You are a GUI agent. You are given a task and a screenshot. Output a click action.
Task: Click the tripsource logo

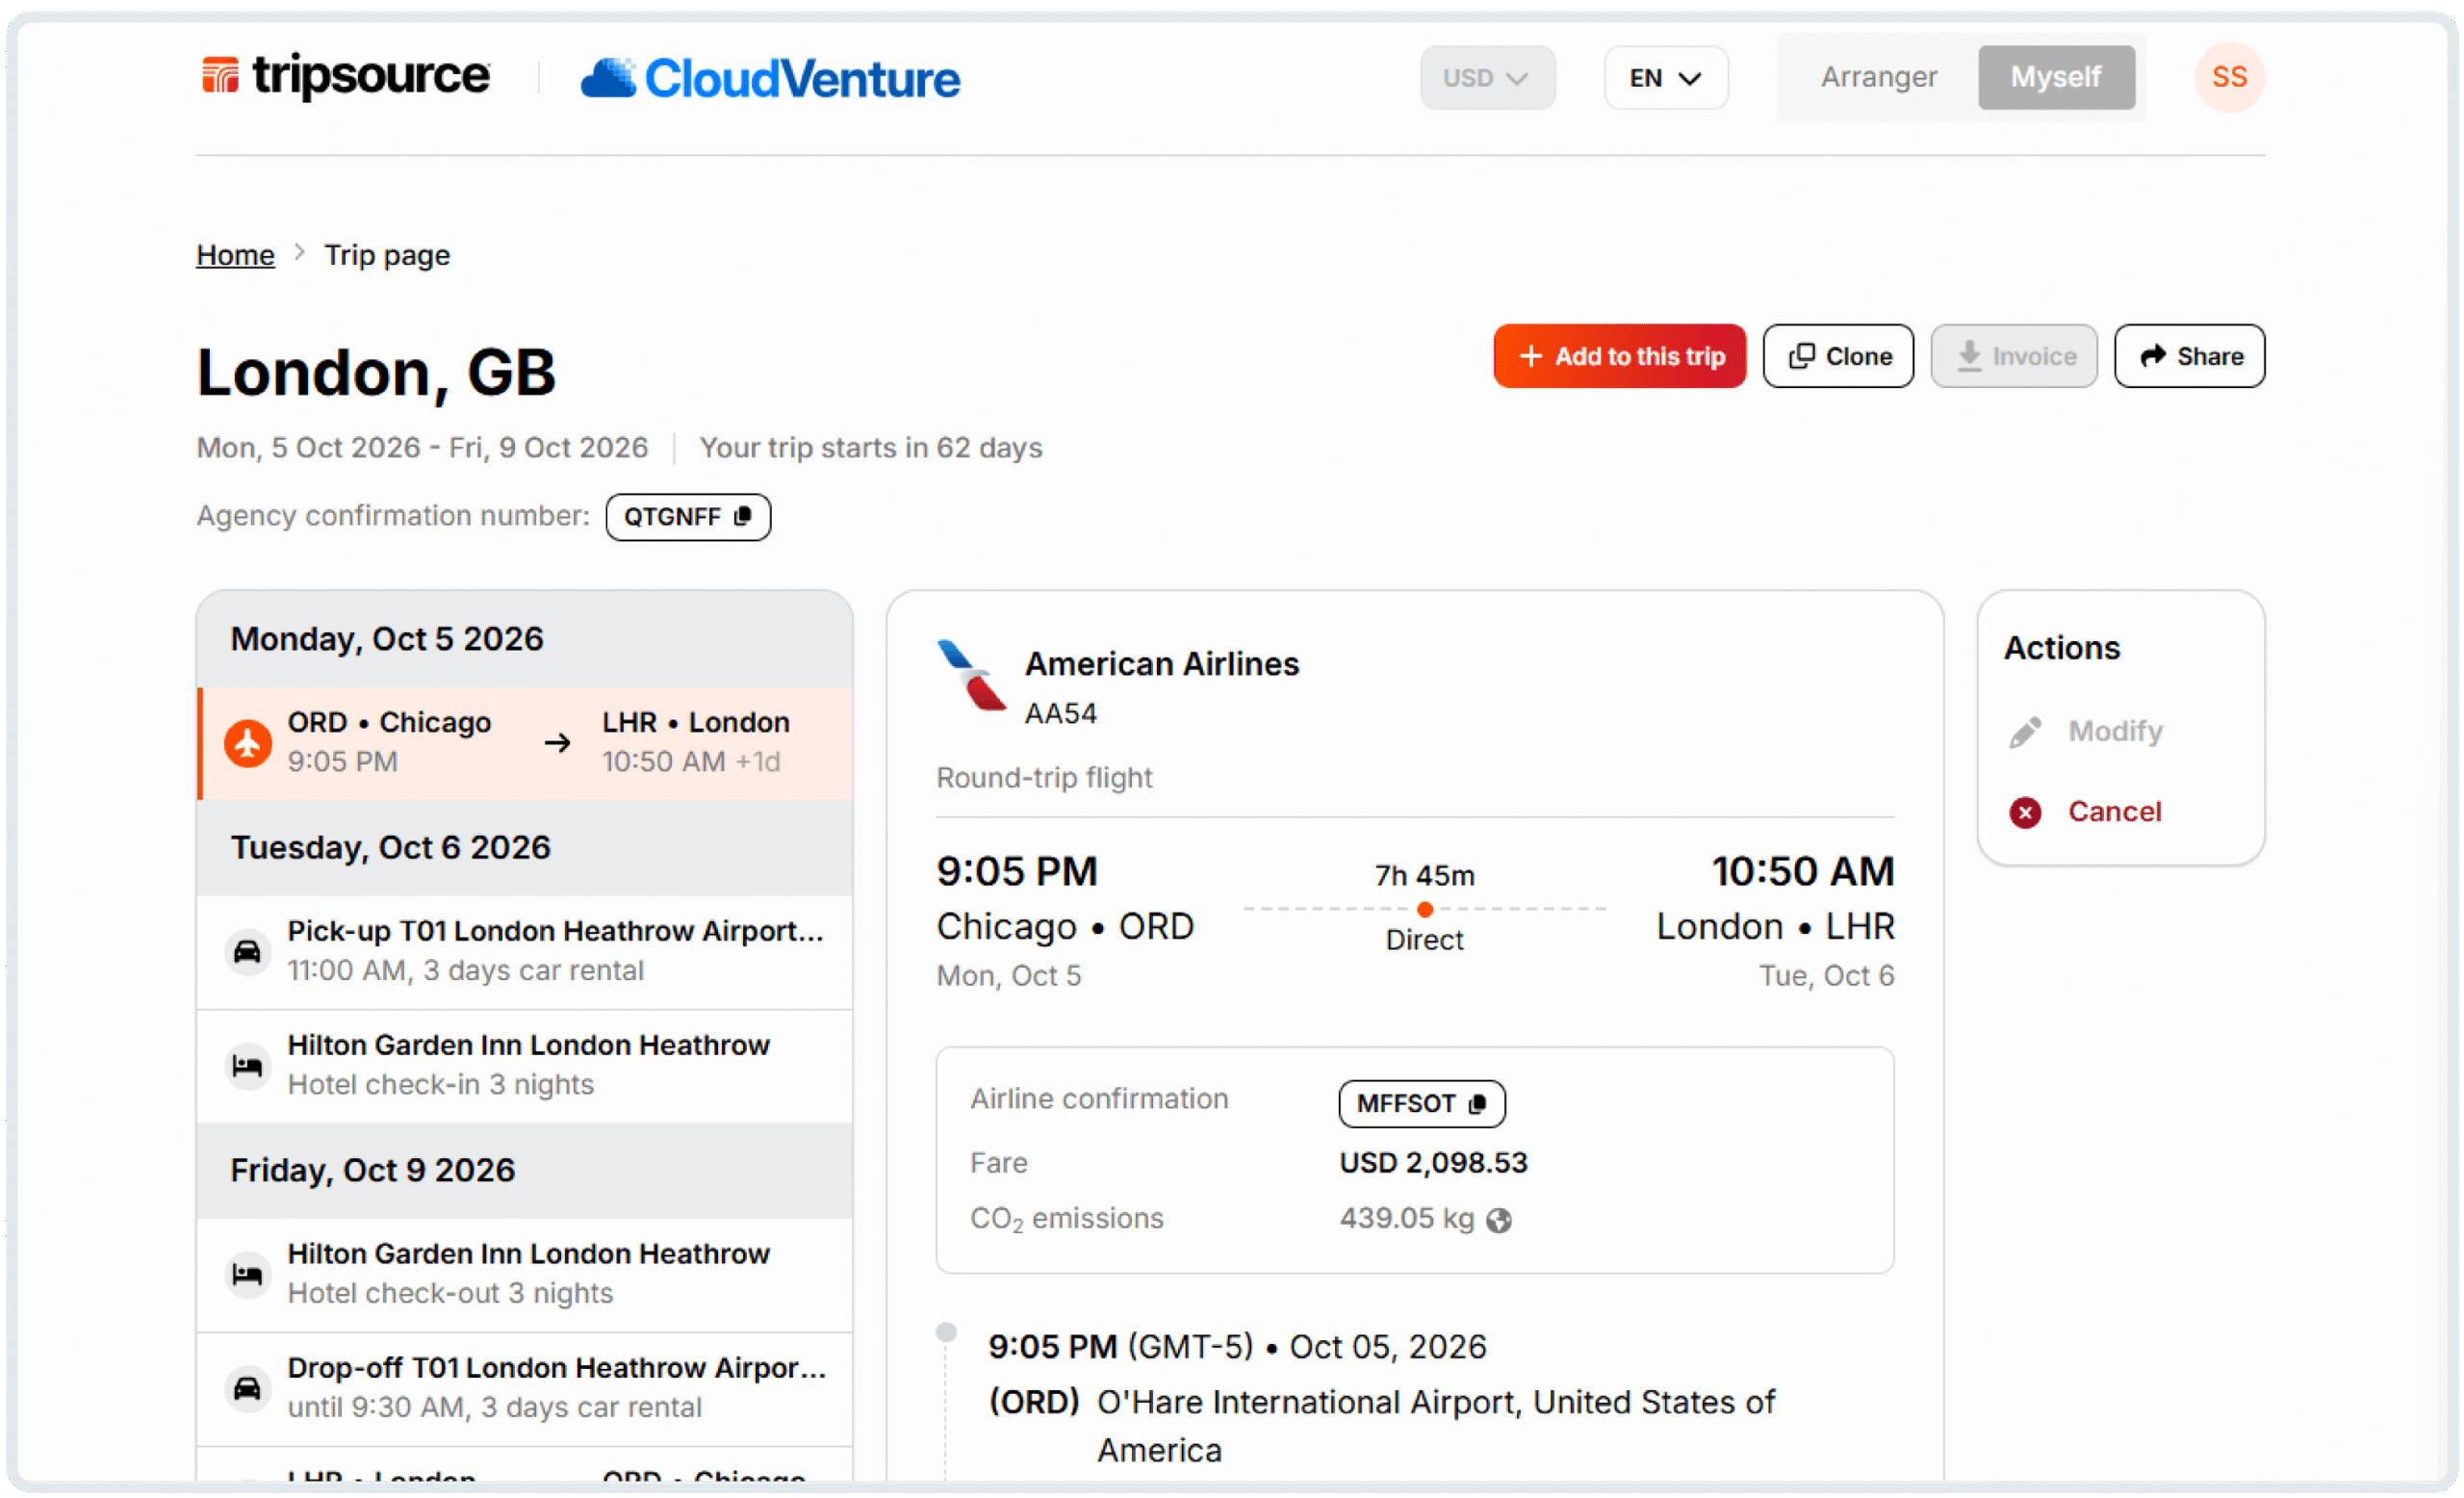point(345,76)
